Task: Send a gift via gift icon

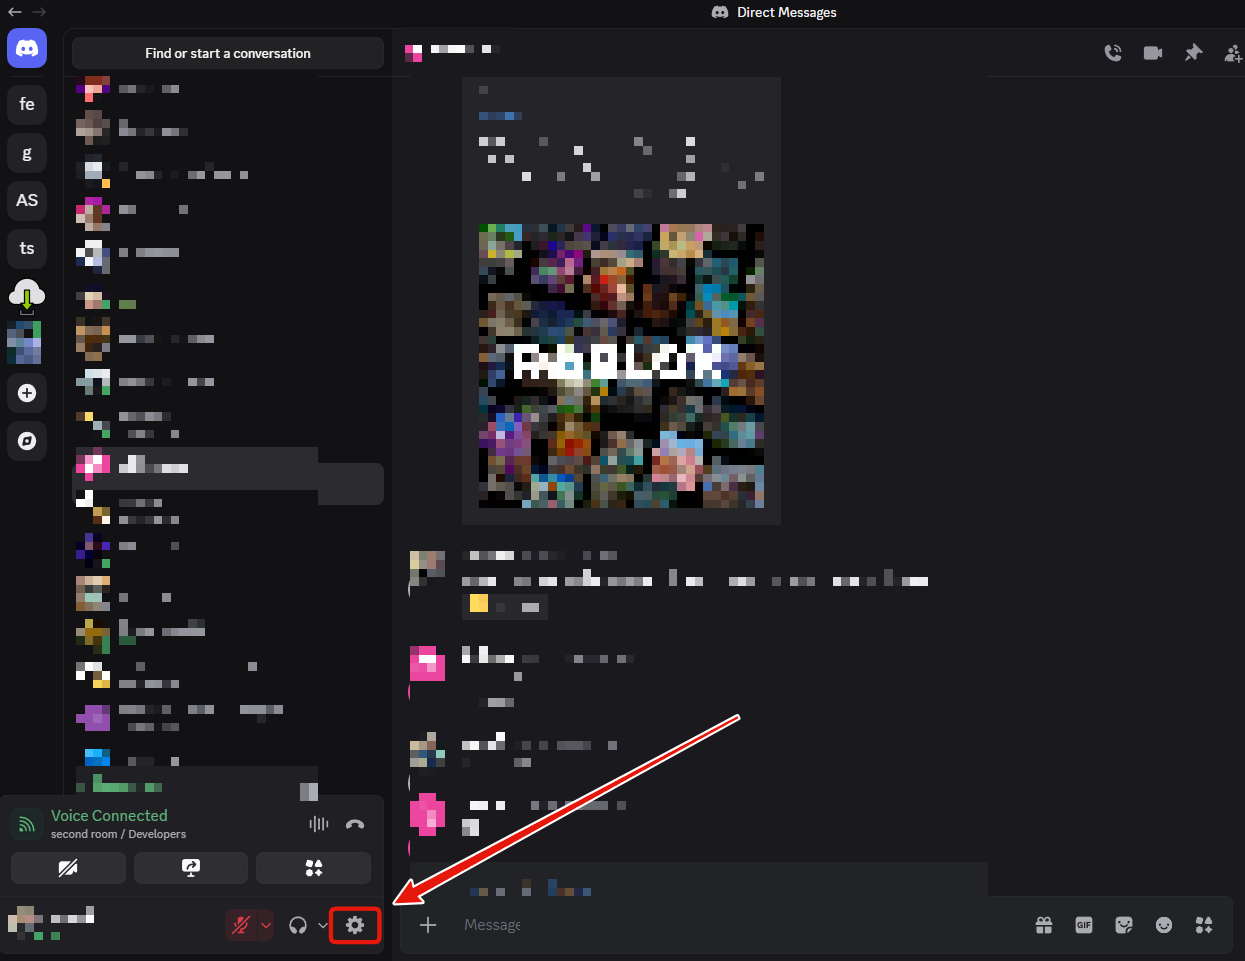Action: click(x=1044, y=925)
